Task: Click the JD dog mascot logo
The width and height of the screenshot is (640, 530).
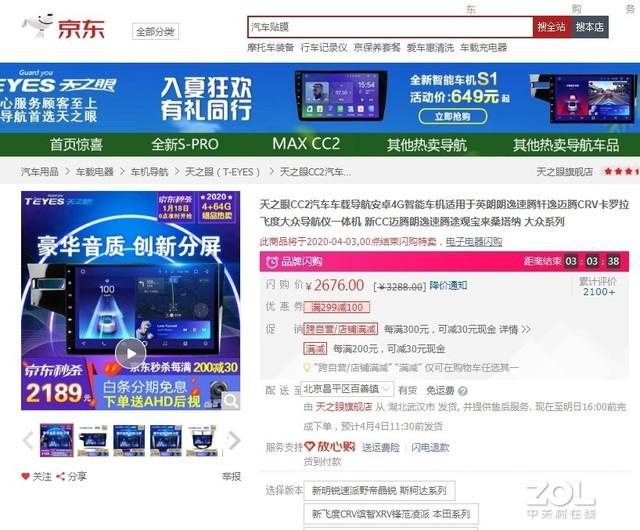Action: tap(38, 25)
